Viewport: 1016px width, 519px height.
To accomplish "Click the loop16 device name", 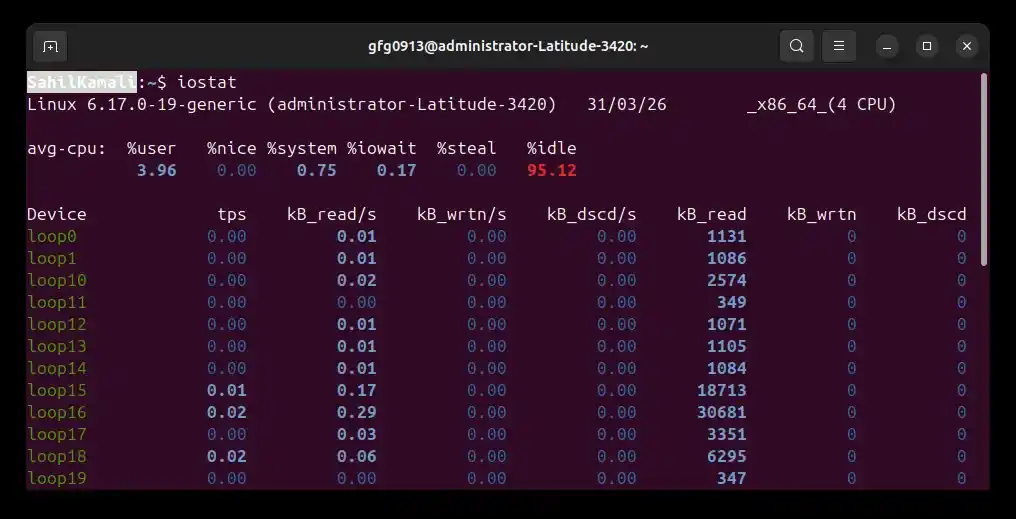I will point(57,413).
